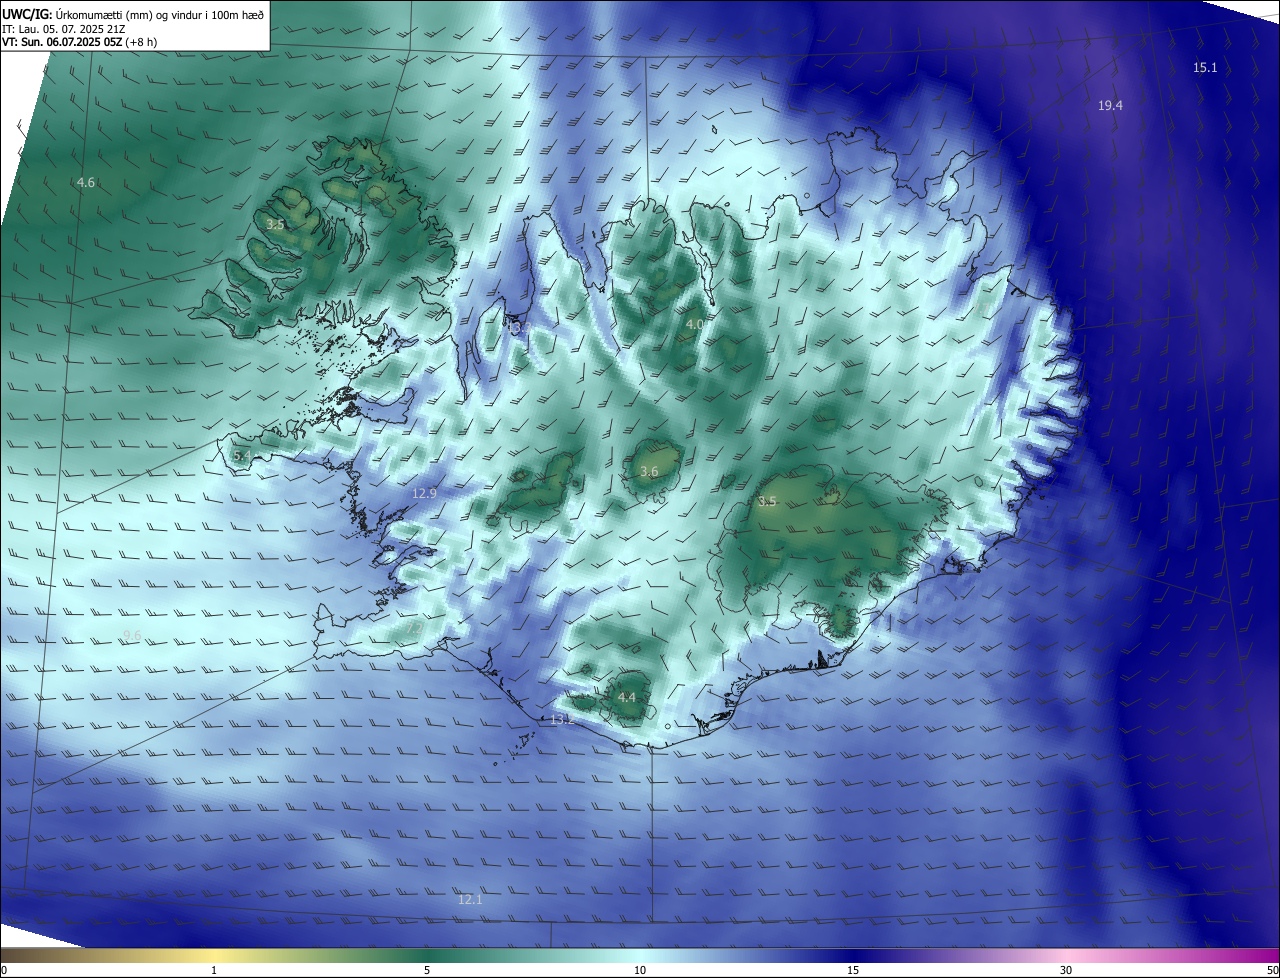This screenshot has width=1280, height=978.
Task: Click the 12.9 value label over Faxaflói bay
Action: [425, 493]
